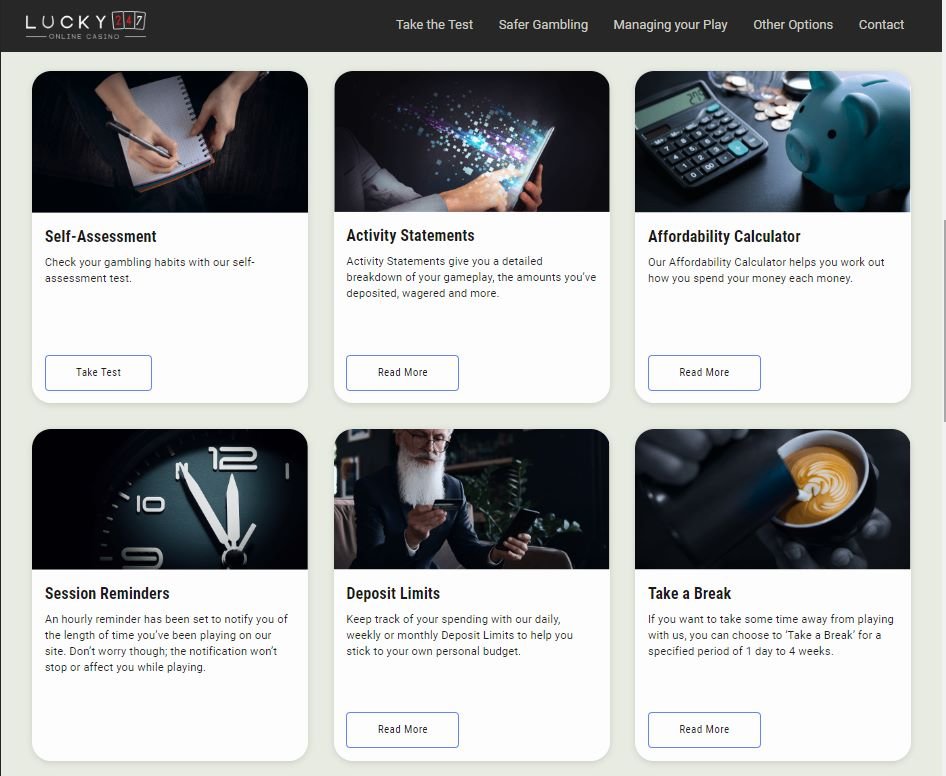This screenshot has width=946, height=776.
Task: Click the calculator and piggy bank image
Action: click(x=773, y=142)
